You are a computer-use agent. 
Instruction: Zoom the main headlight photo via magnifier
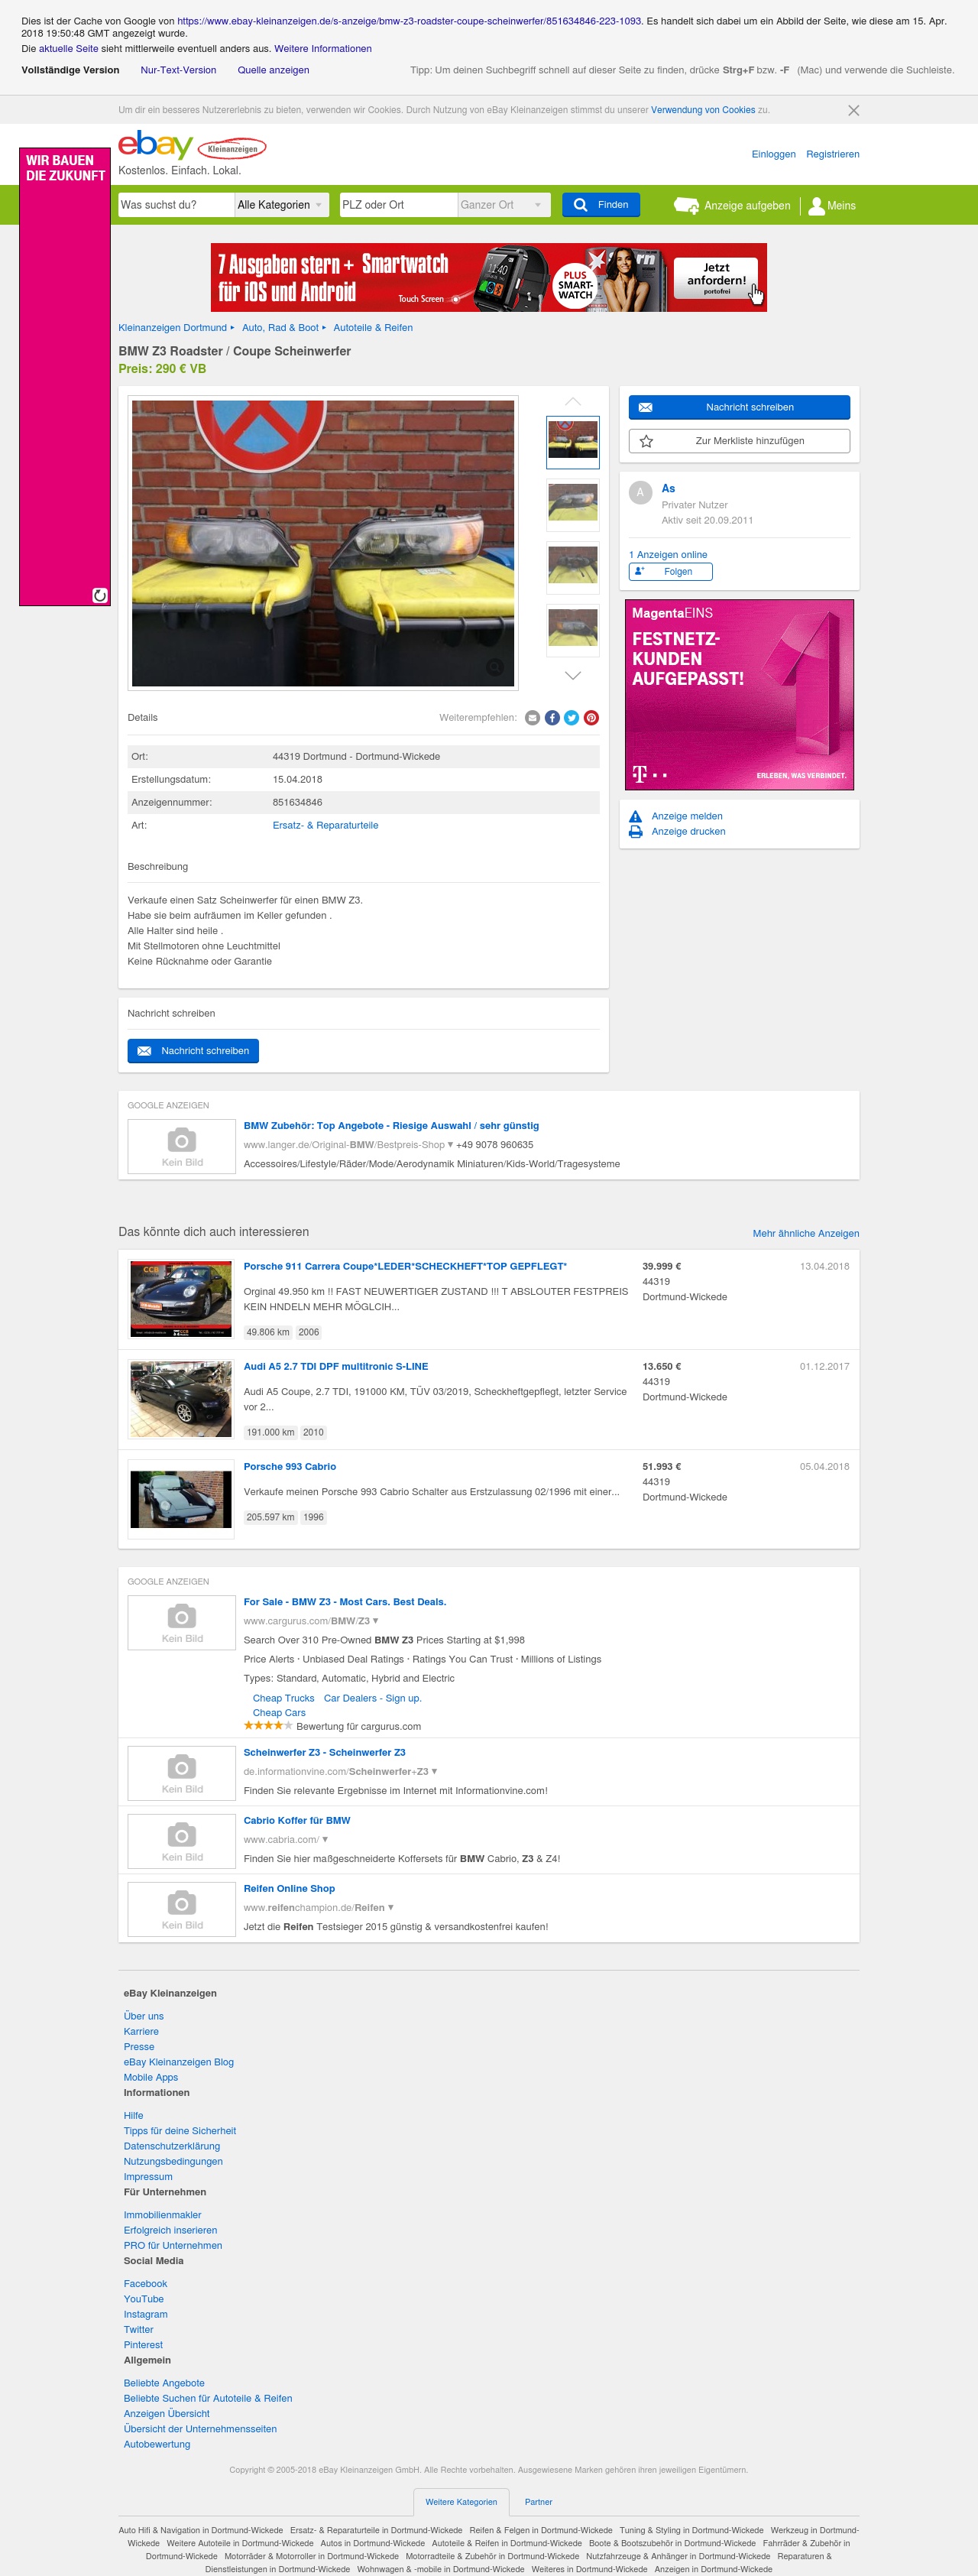(494, 667)
